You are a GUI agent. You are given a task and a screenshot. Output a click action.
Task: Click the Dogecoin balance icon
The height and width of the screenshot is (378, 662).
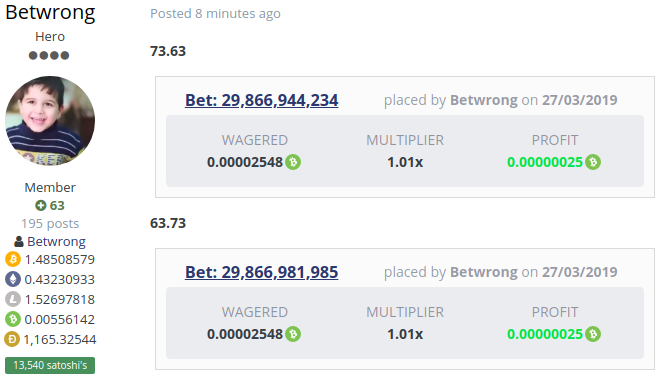pos(13,339)
